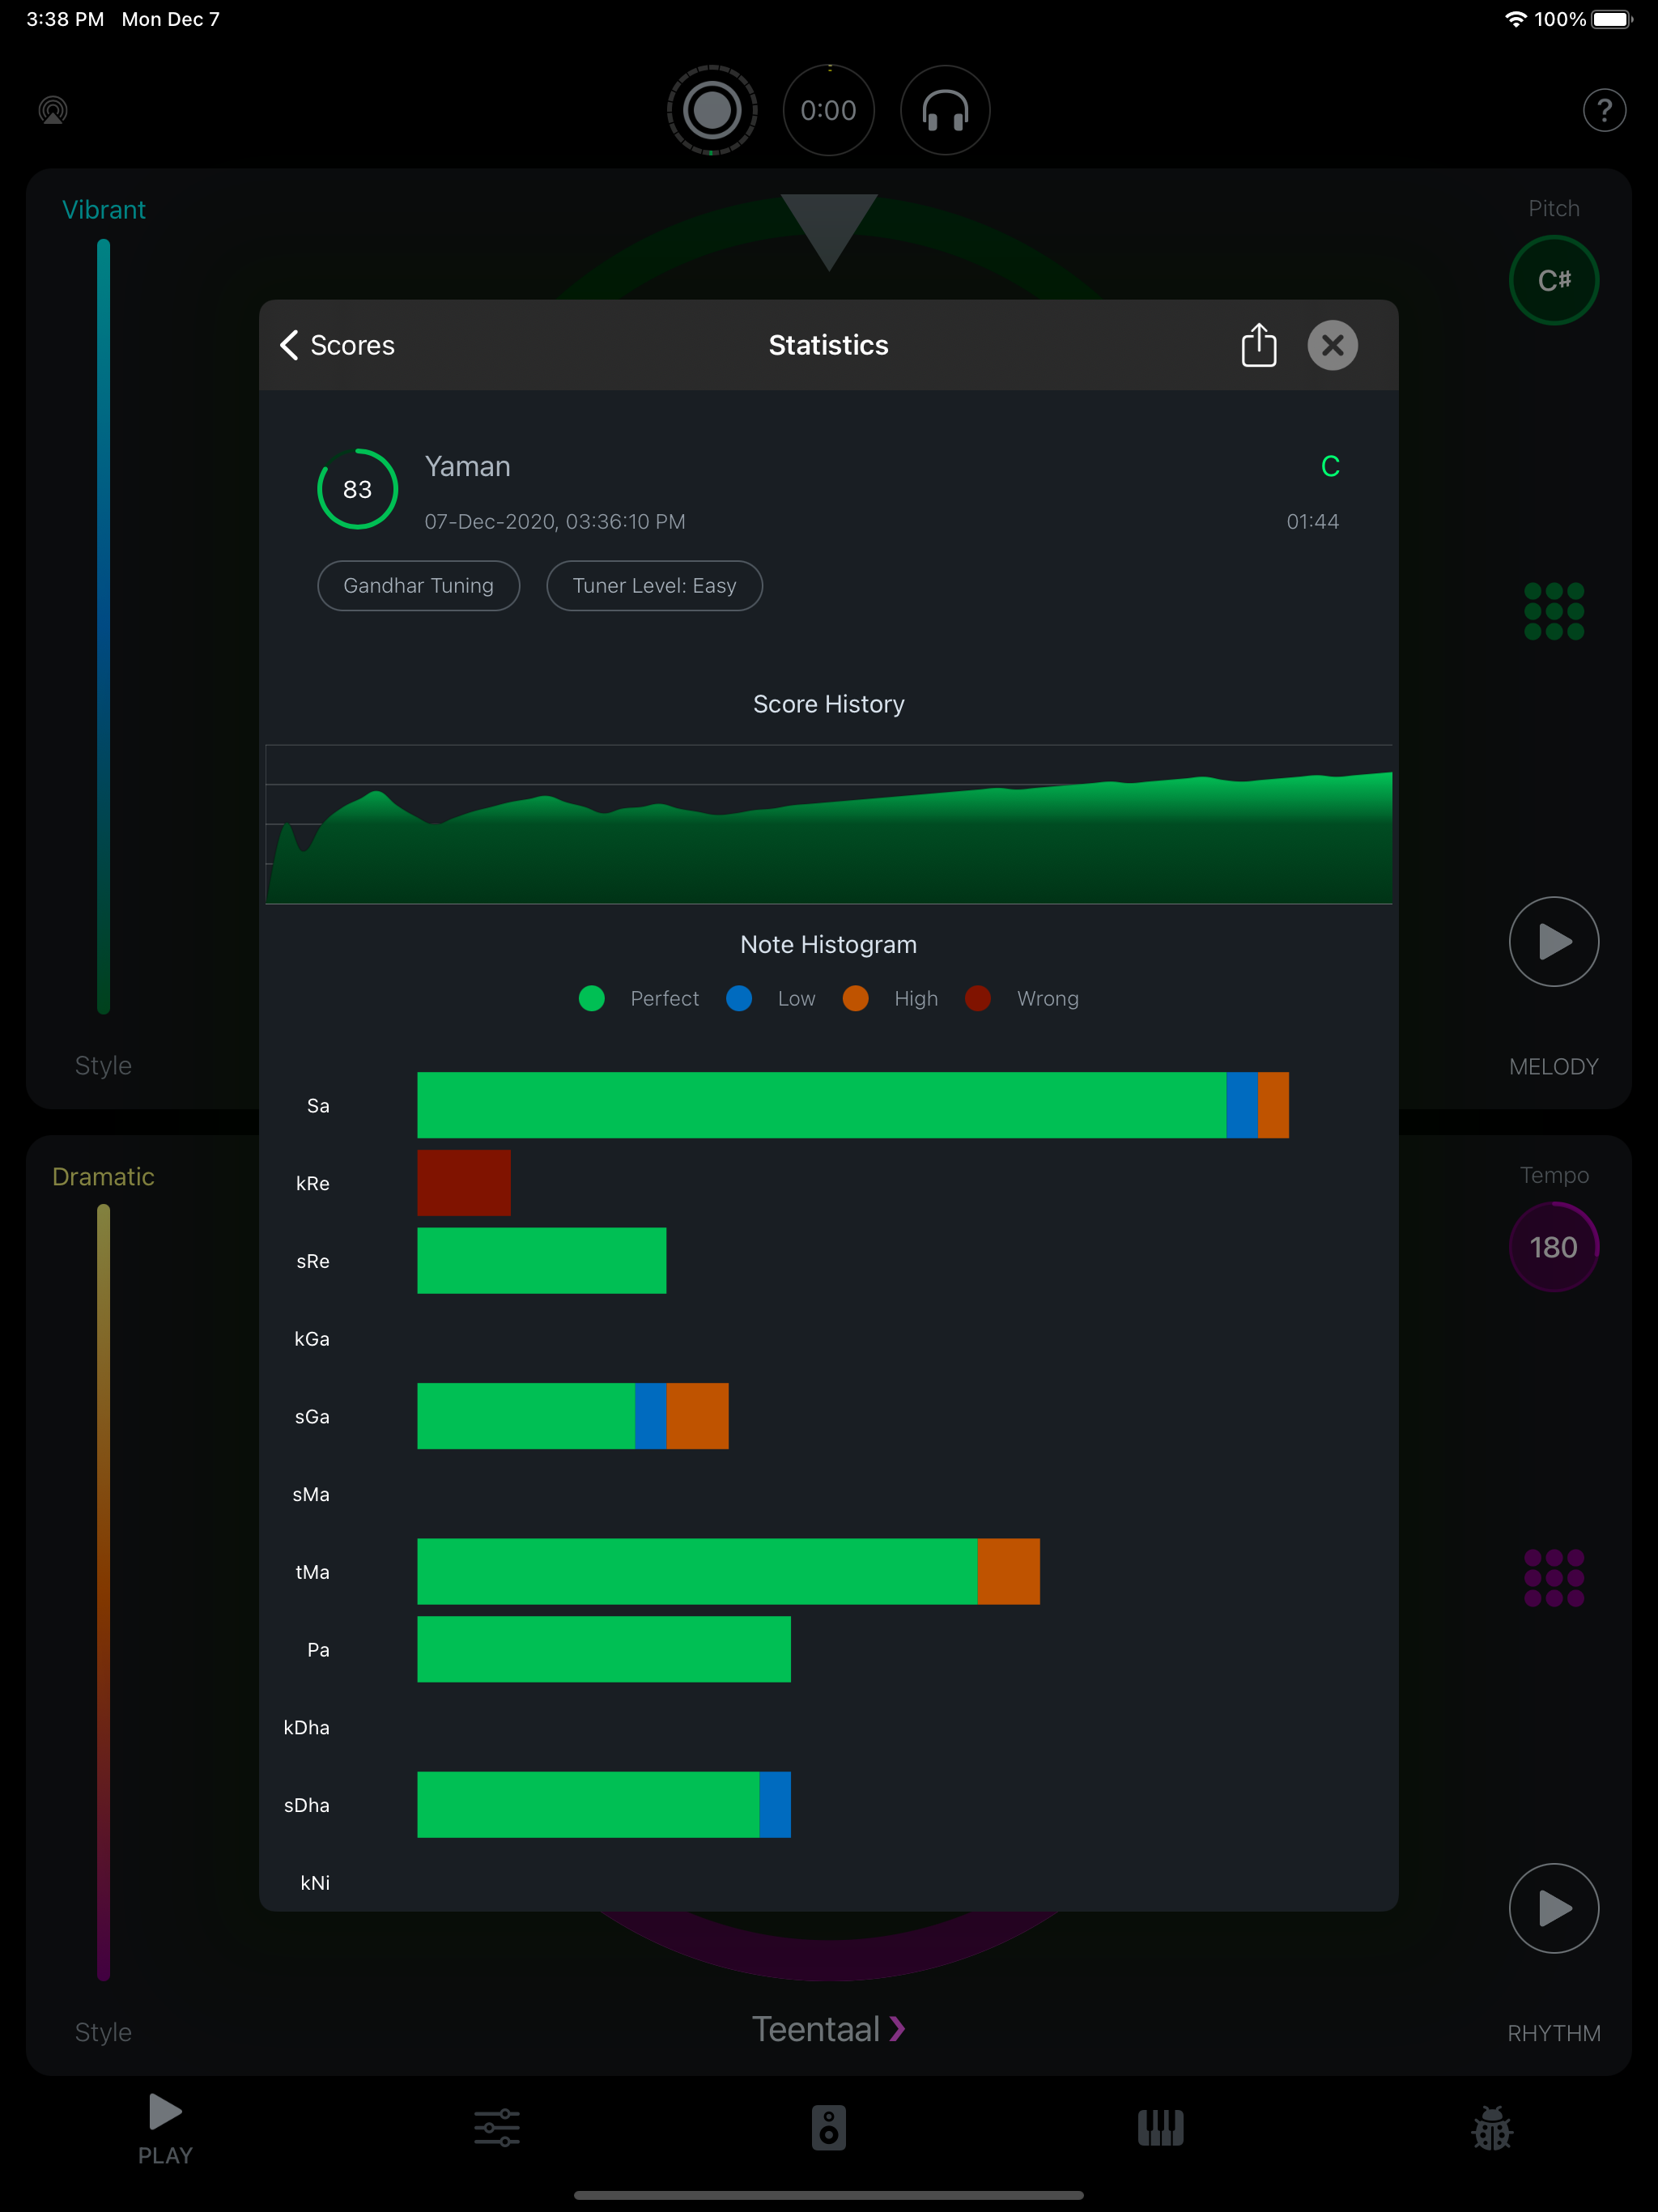1658x2212 pixels.
Task: Start rhythm playback button
Action: click(1553, 1908)
